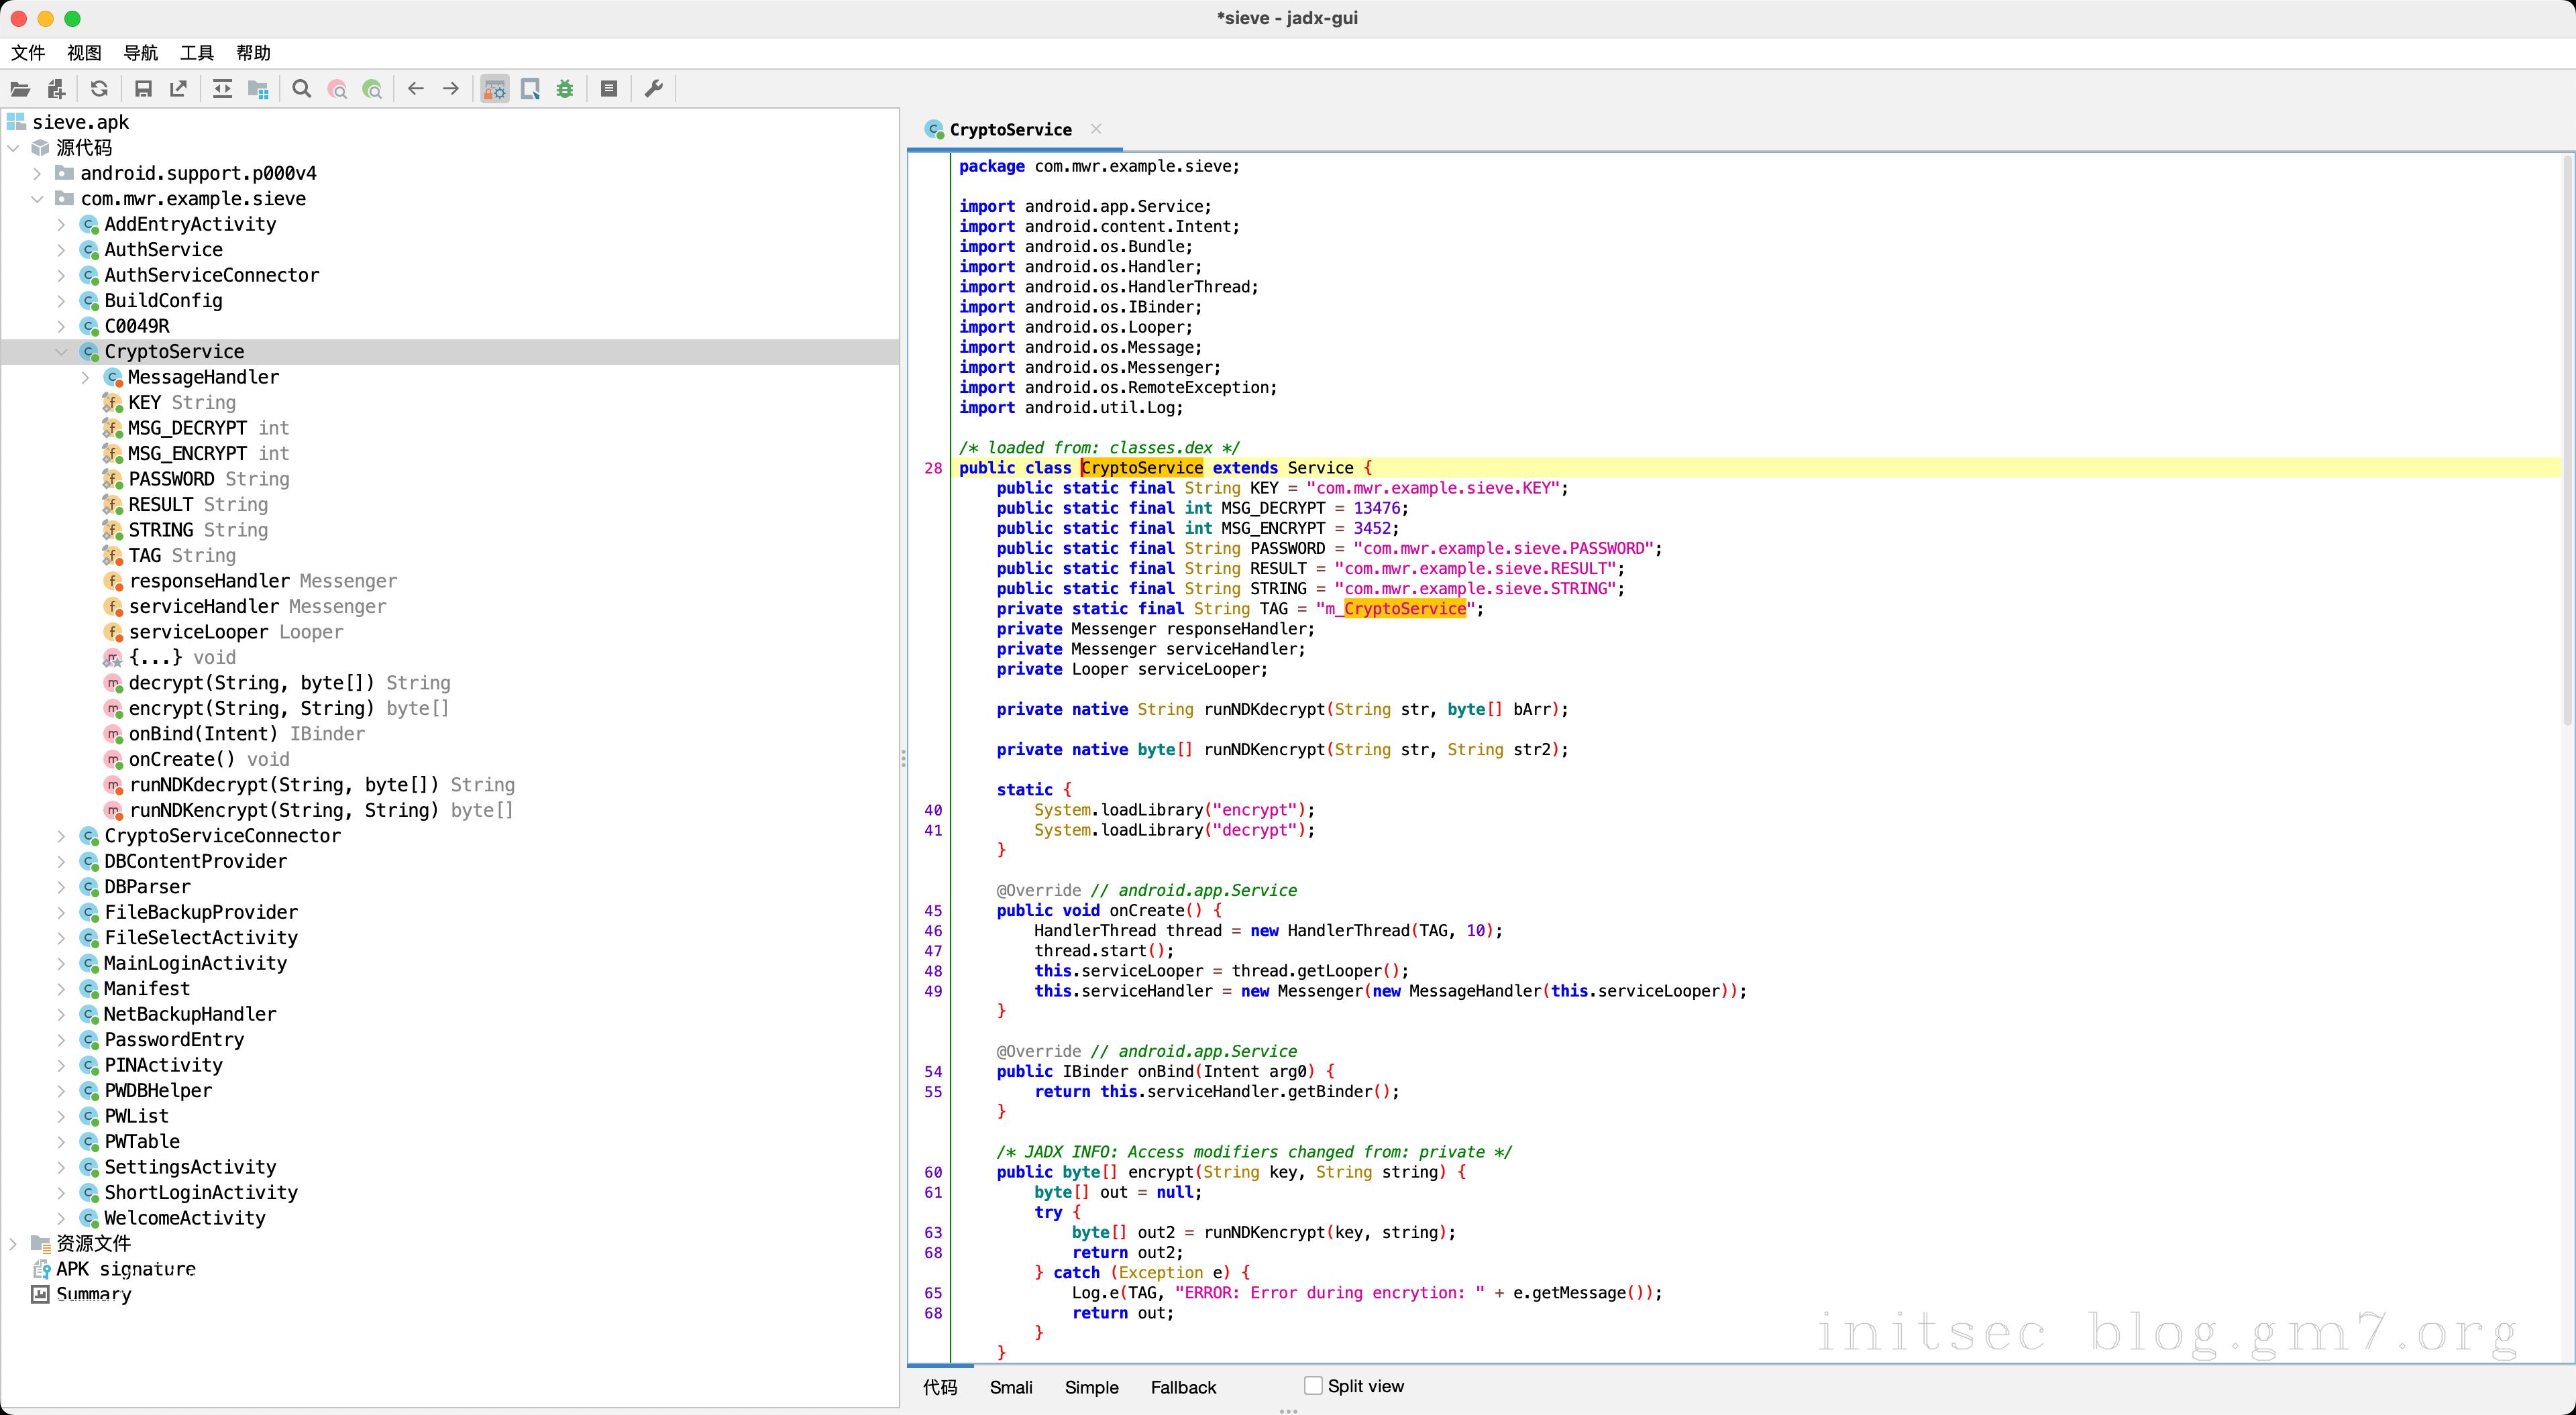
Task: Open preferences via the wrench icon
Action: tap(654, 89)
